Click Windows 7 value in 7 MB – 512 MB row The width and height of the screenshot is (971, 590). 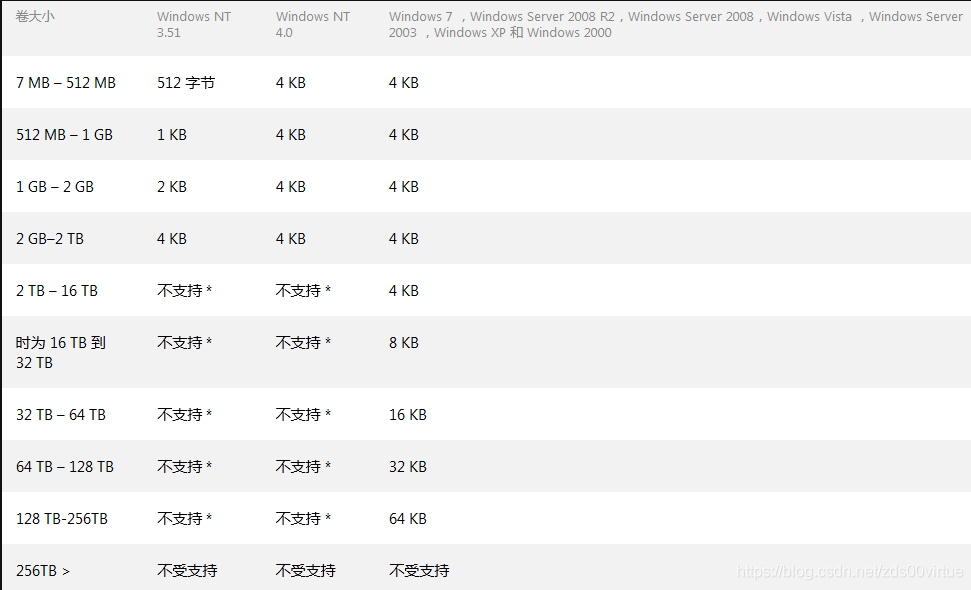[404, 82]
